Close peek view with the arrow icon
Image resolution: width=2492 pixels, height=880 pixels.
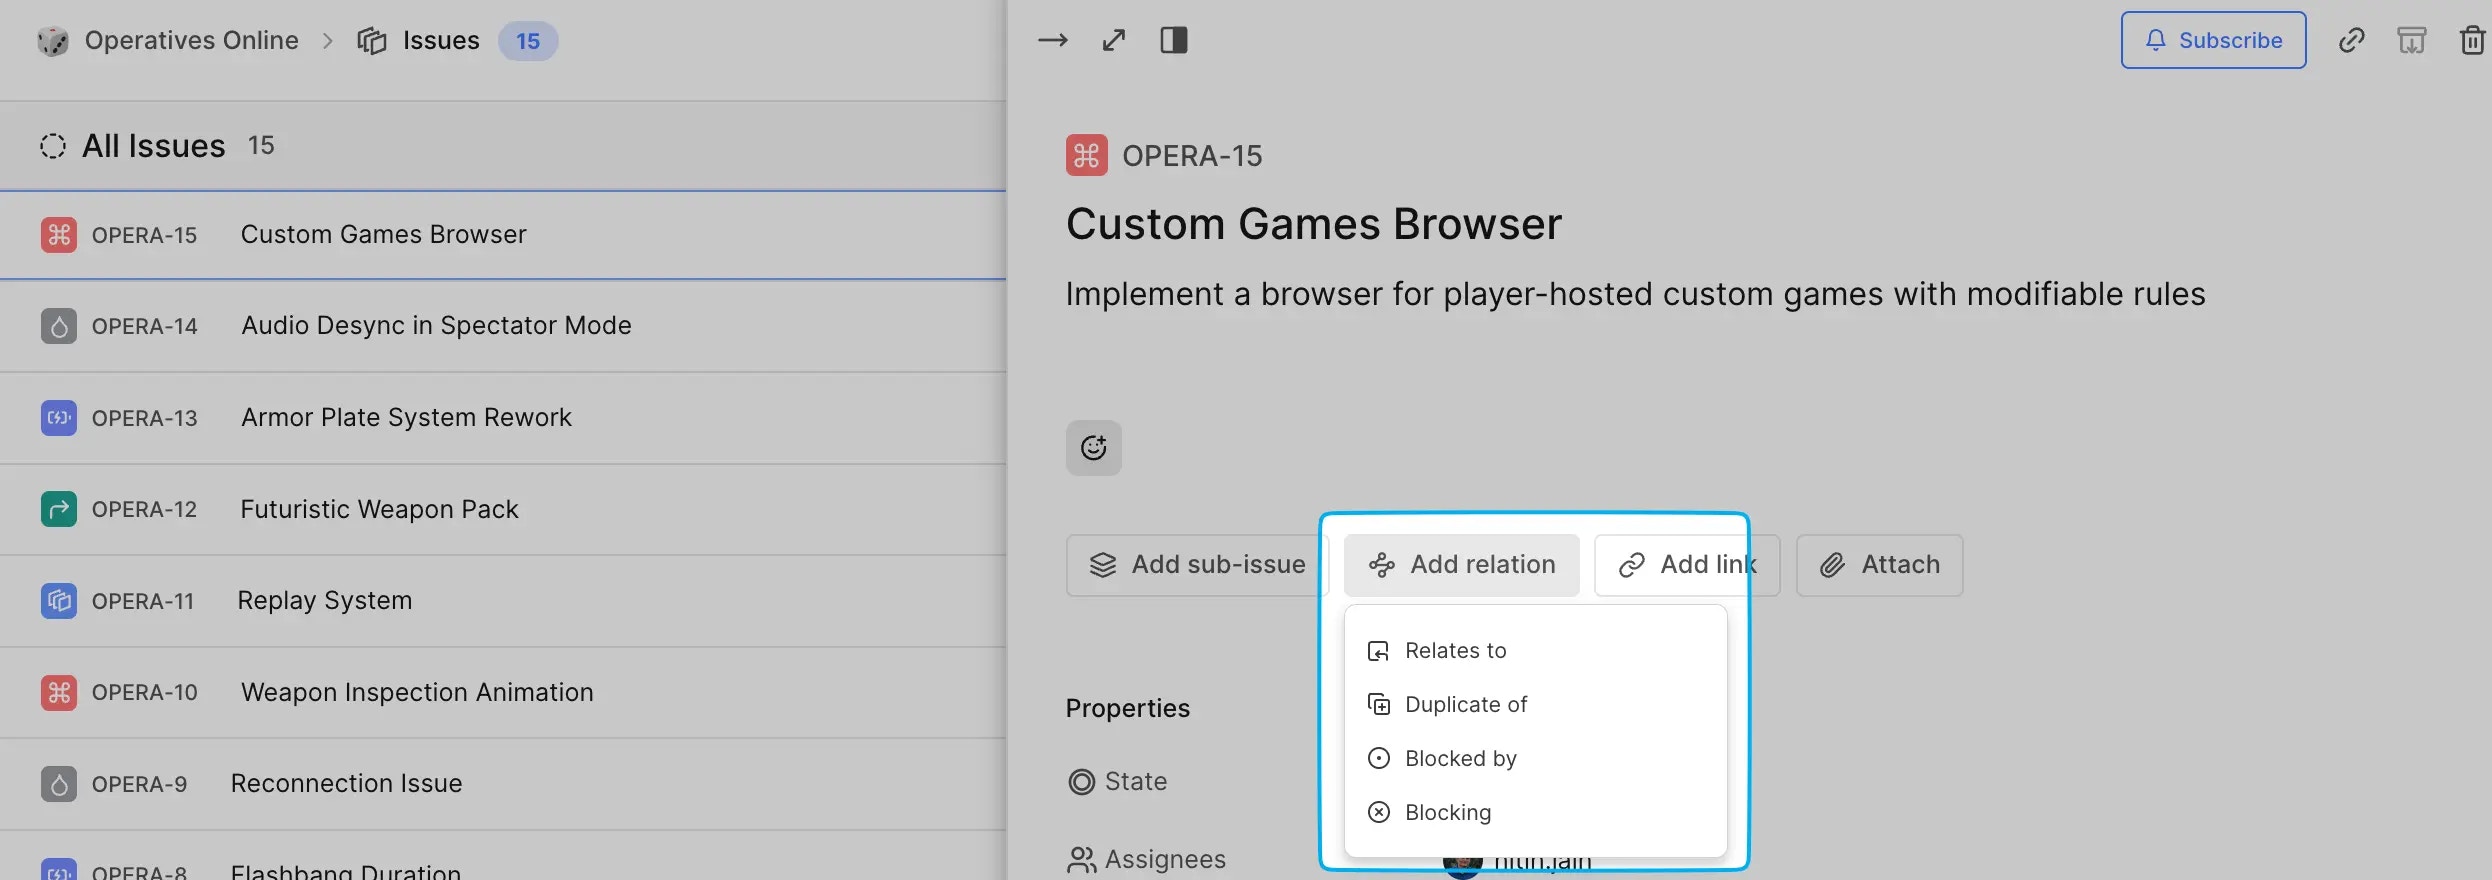(1053, 40)
